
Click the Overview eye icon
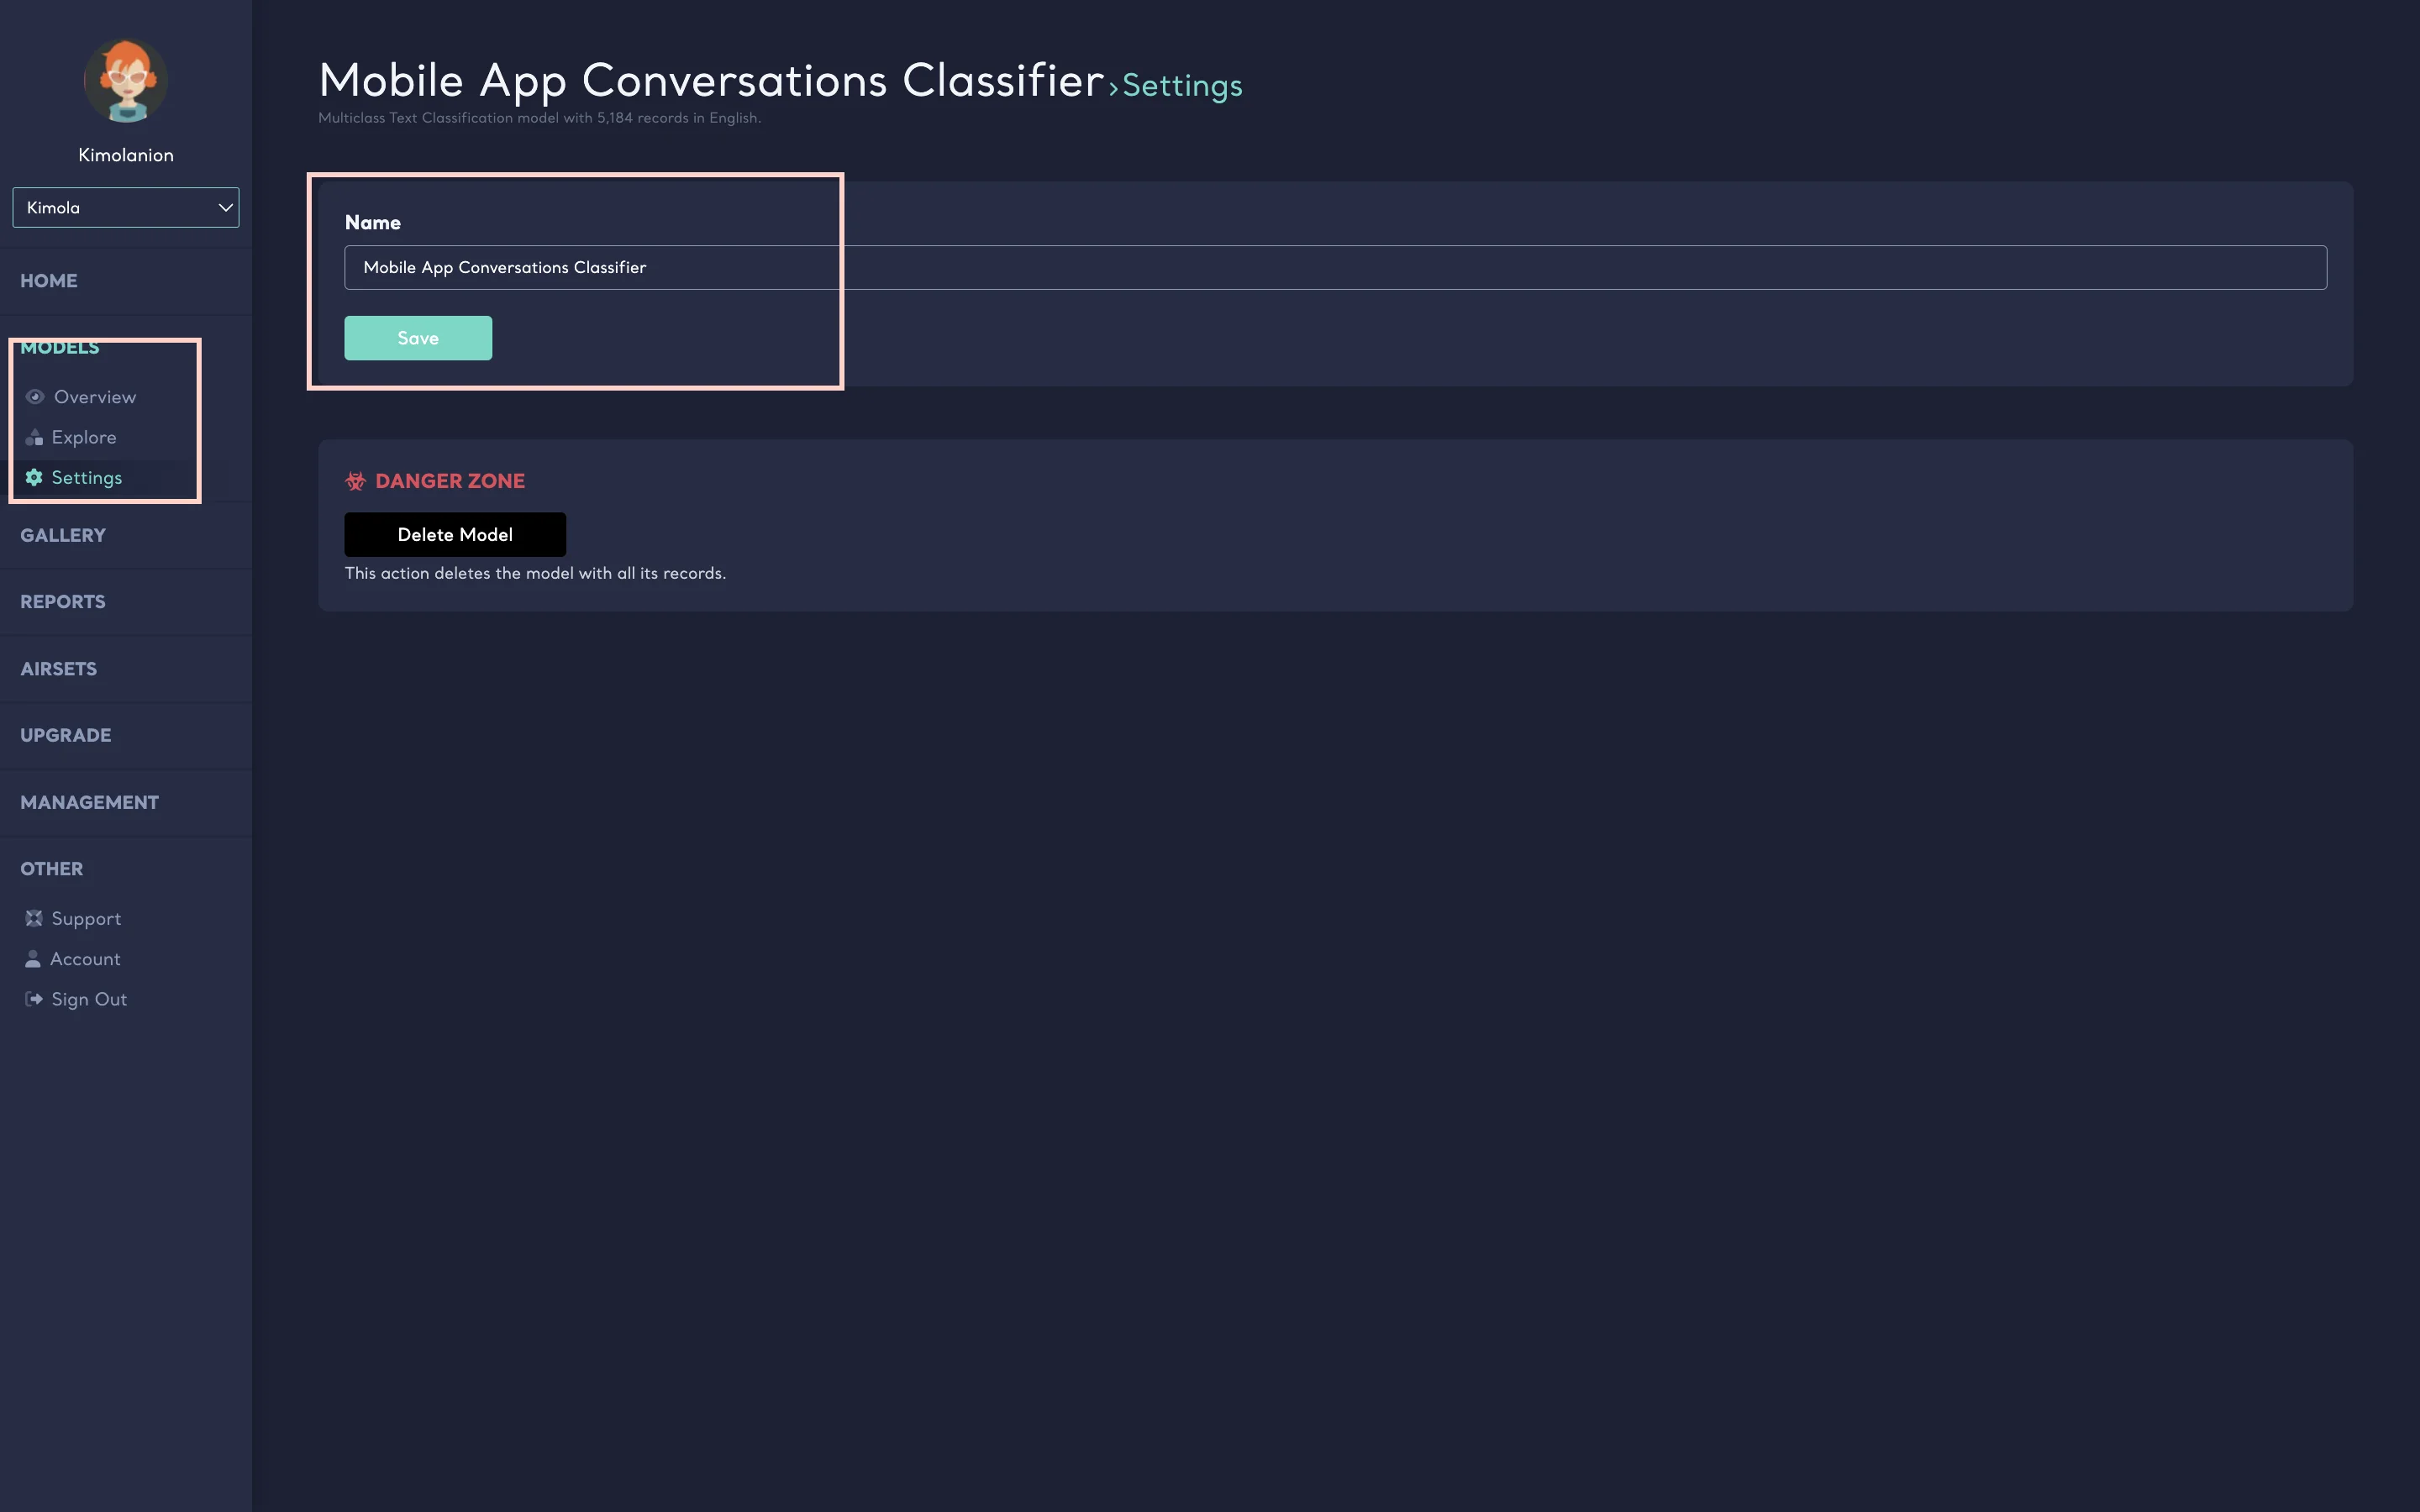[35, 397]
